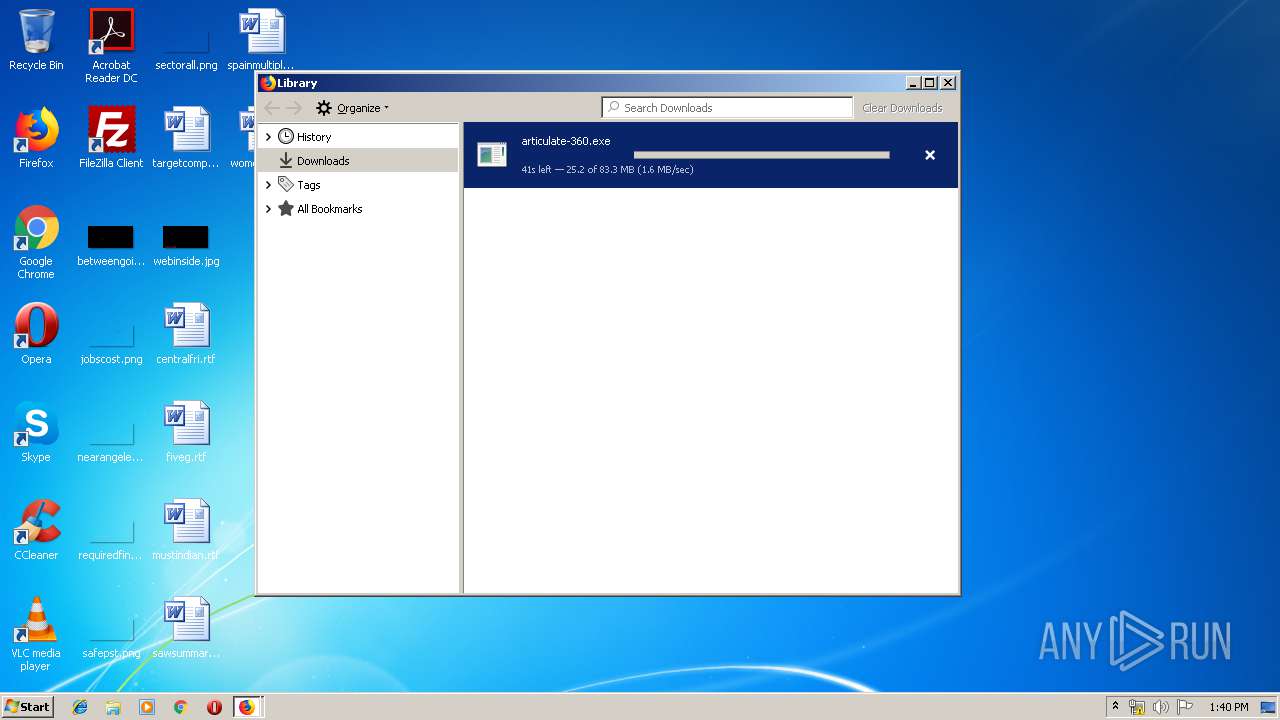Click the Library forward arrow
Screen dimensions: 1280x720
coord(294,108)
